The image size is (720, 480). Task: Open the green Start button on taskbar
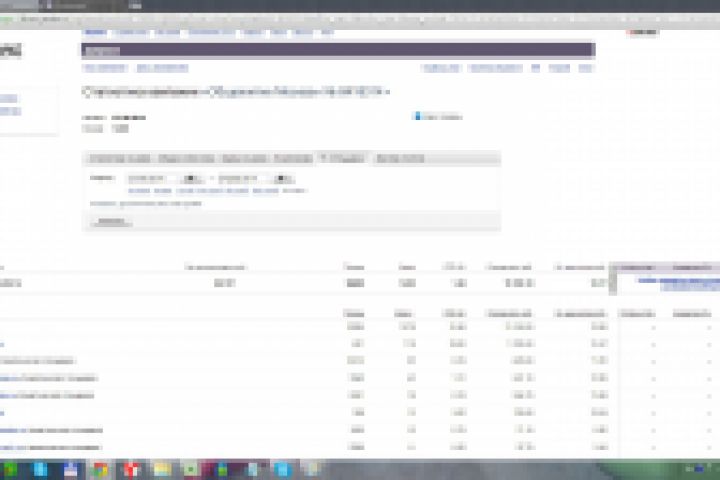click(x=10, y=469)
